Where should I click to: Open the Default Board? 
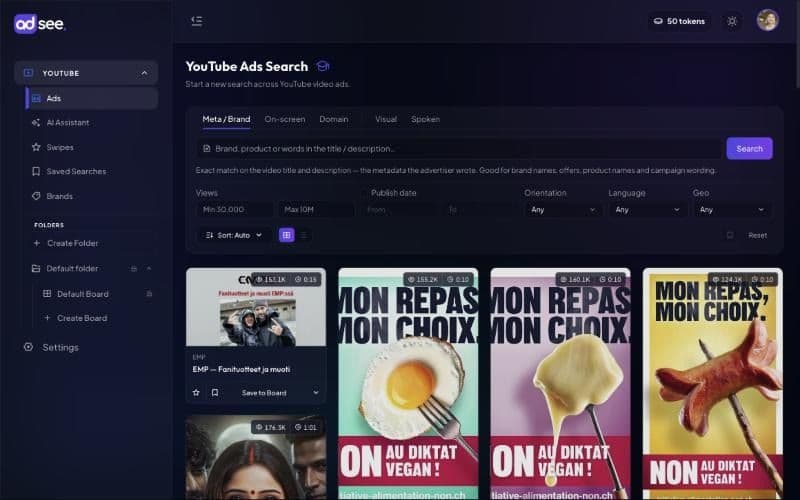tap(83, 294)
